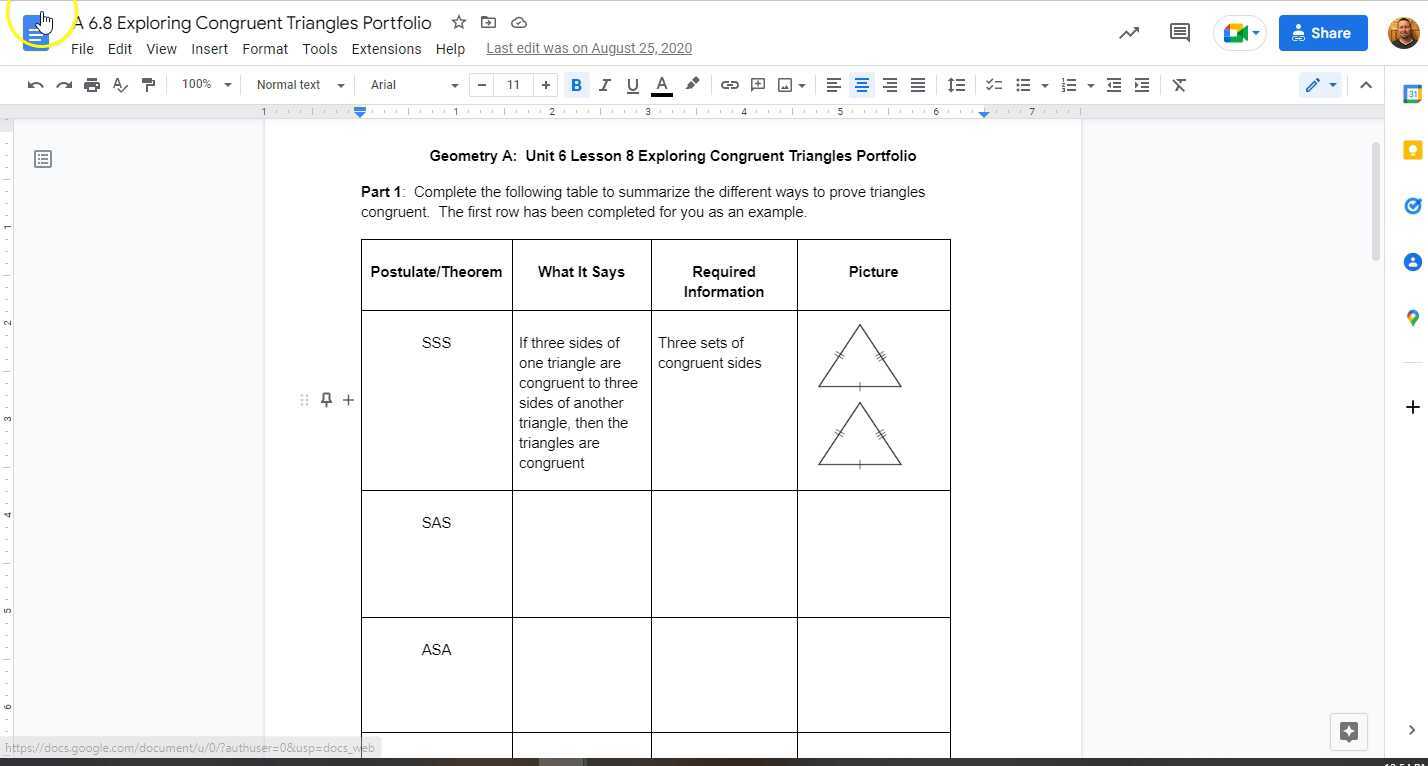Align text to the right
The image size is (1428, 766).
889,85
